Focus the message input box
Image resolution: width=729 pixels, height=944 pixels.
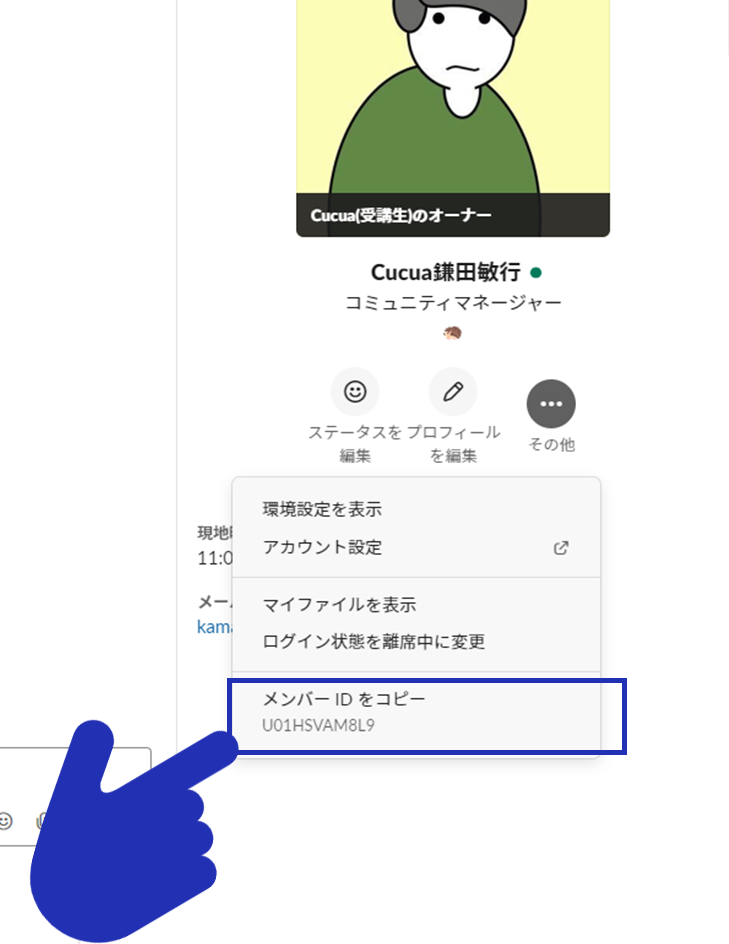coord(75,777)
